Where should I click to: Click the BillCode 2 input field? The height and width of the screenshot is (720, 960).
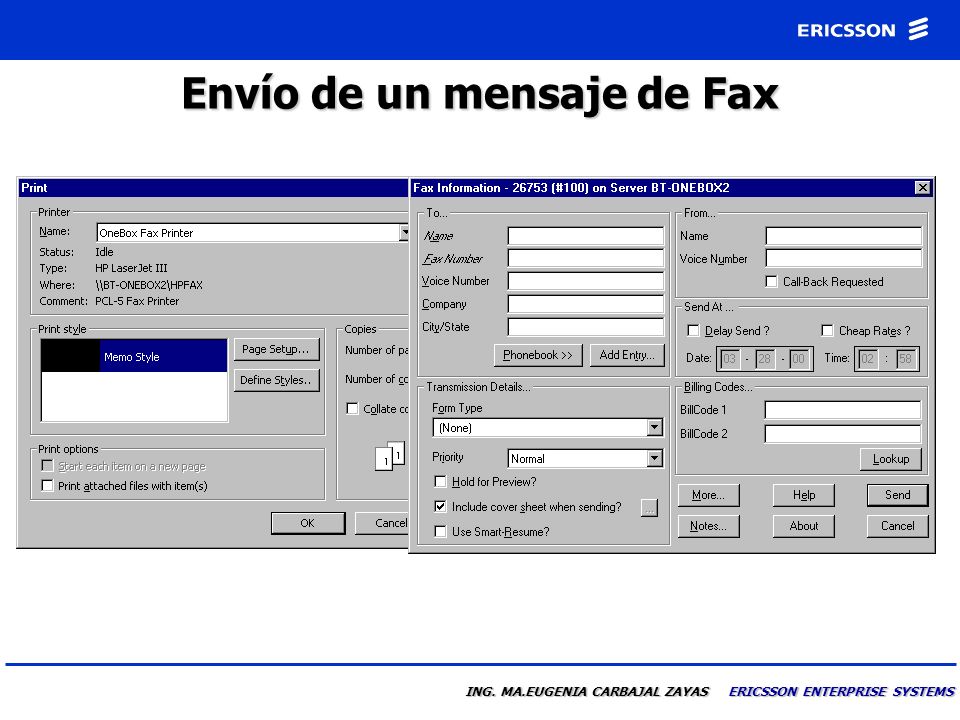(x=843, y=434)
